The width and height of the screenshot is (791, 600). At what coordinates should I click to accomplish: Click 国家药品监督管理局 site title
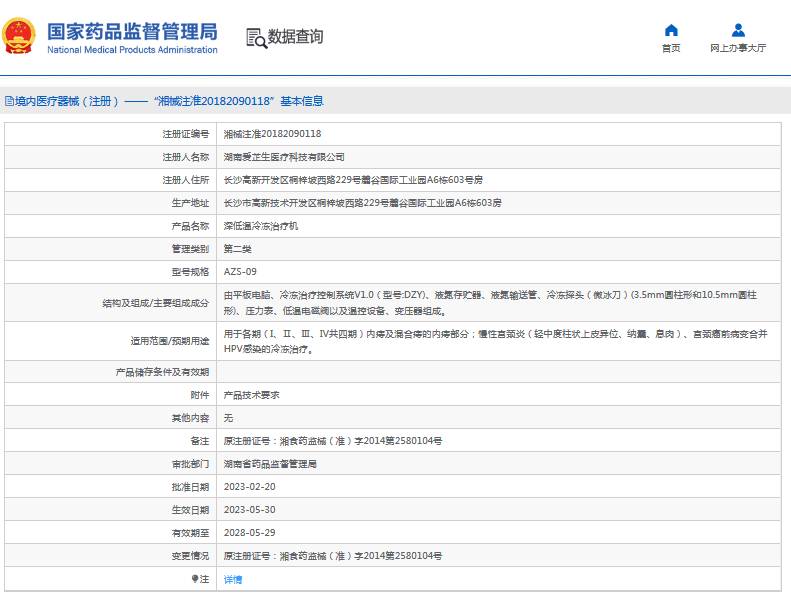132,31
